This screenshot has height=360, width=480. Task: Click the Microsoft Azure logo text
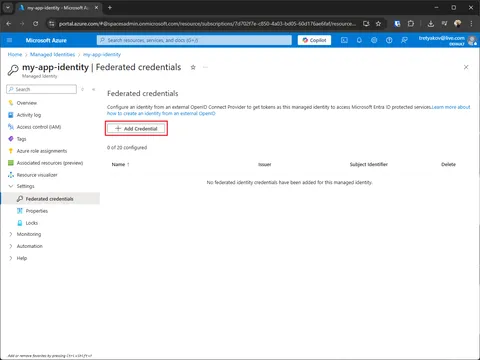46,40
